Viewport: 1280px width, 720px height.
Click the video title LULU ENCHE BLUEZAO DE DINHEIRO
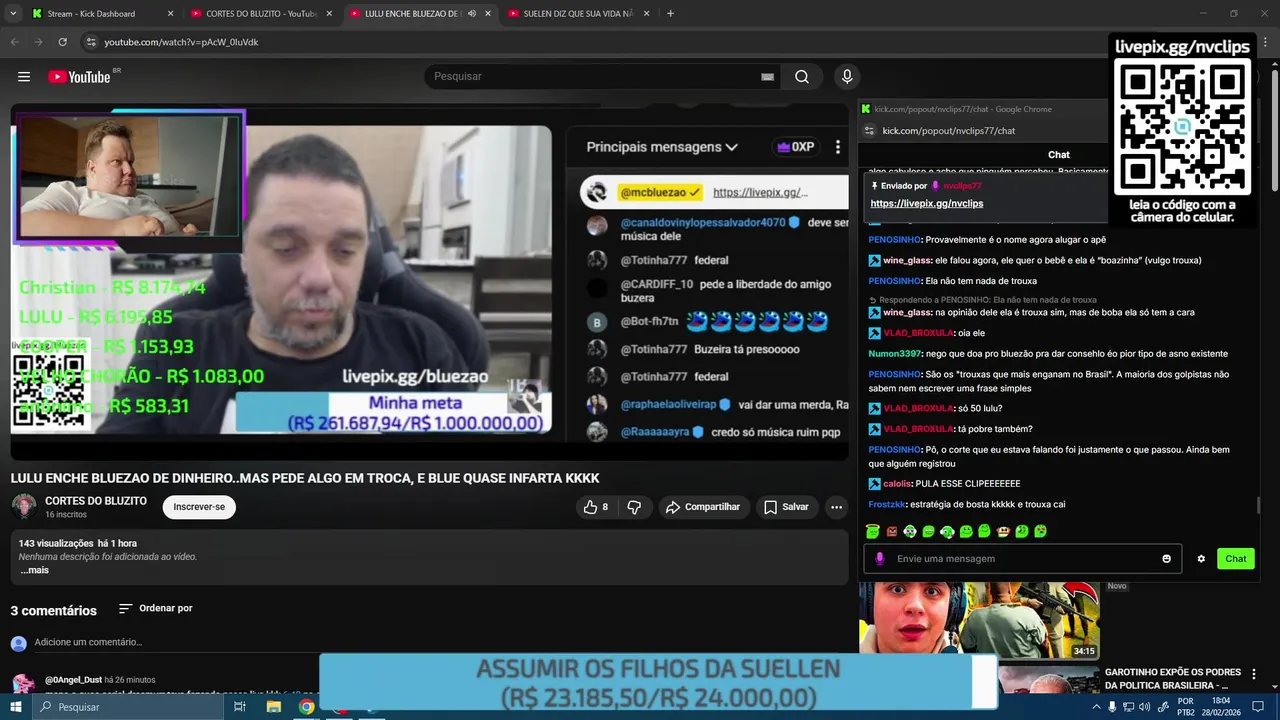tap(305, 478)
